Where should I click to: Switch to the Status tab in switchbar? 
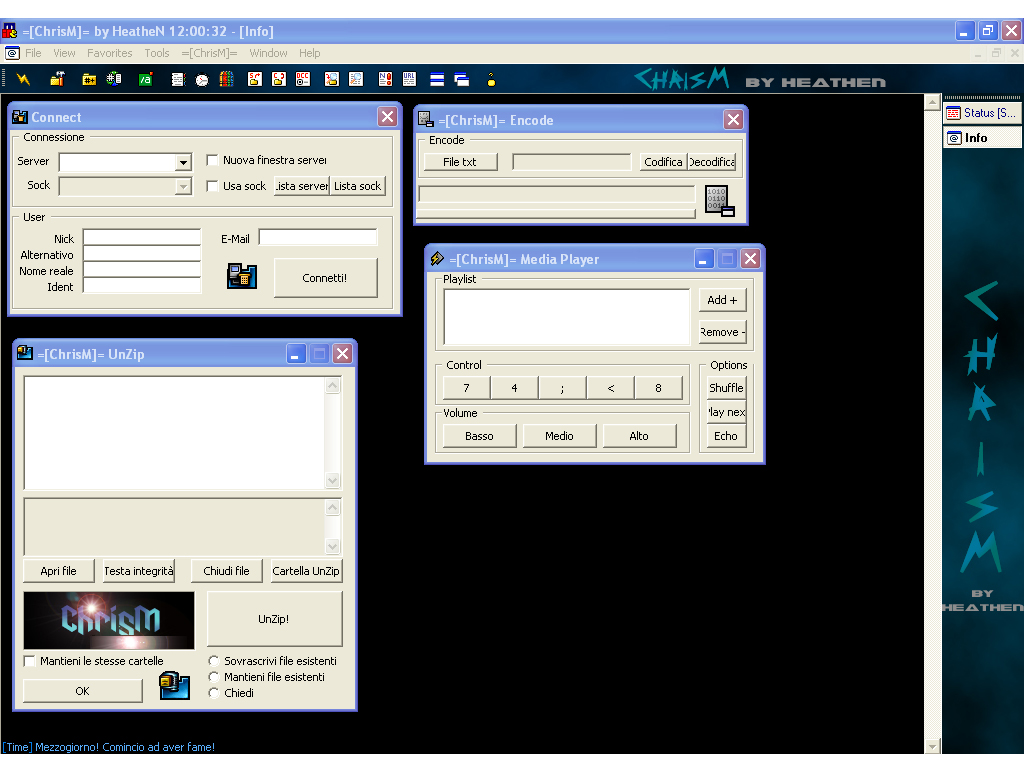(979, 113)
